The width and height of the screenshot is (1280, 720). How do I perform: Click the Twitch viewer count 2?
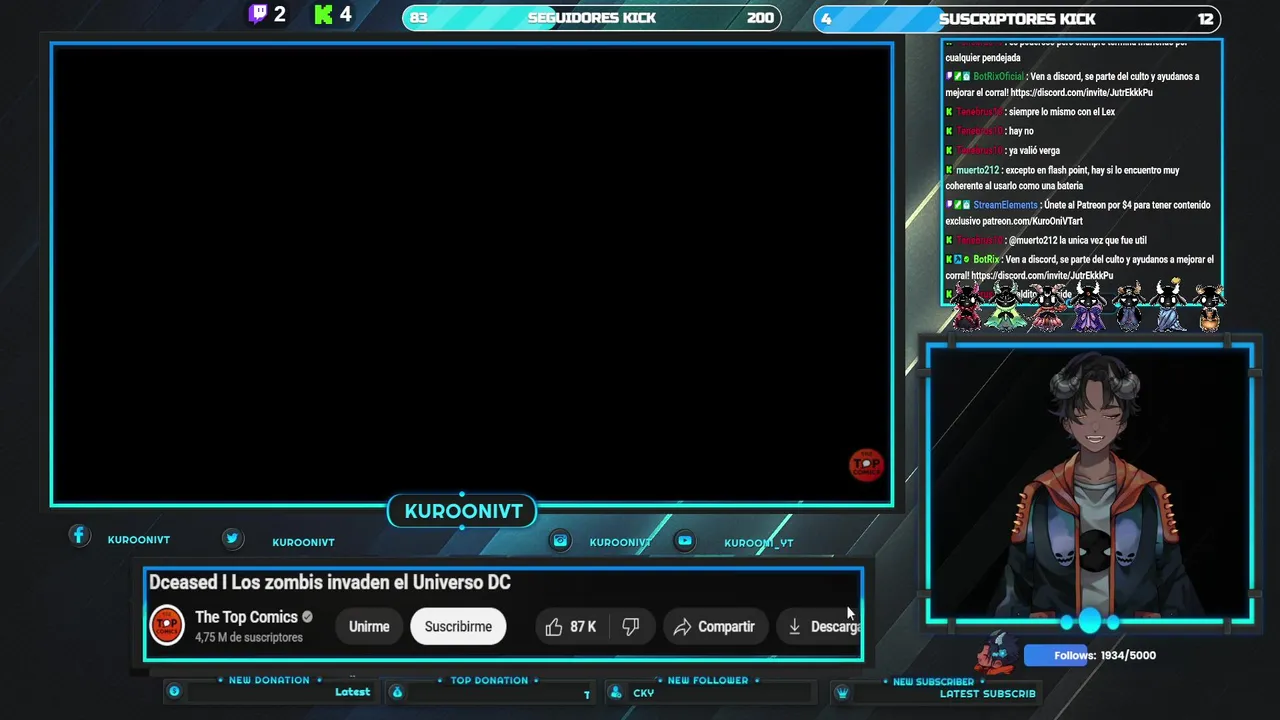[280, 14]
